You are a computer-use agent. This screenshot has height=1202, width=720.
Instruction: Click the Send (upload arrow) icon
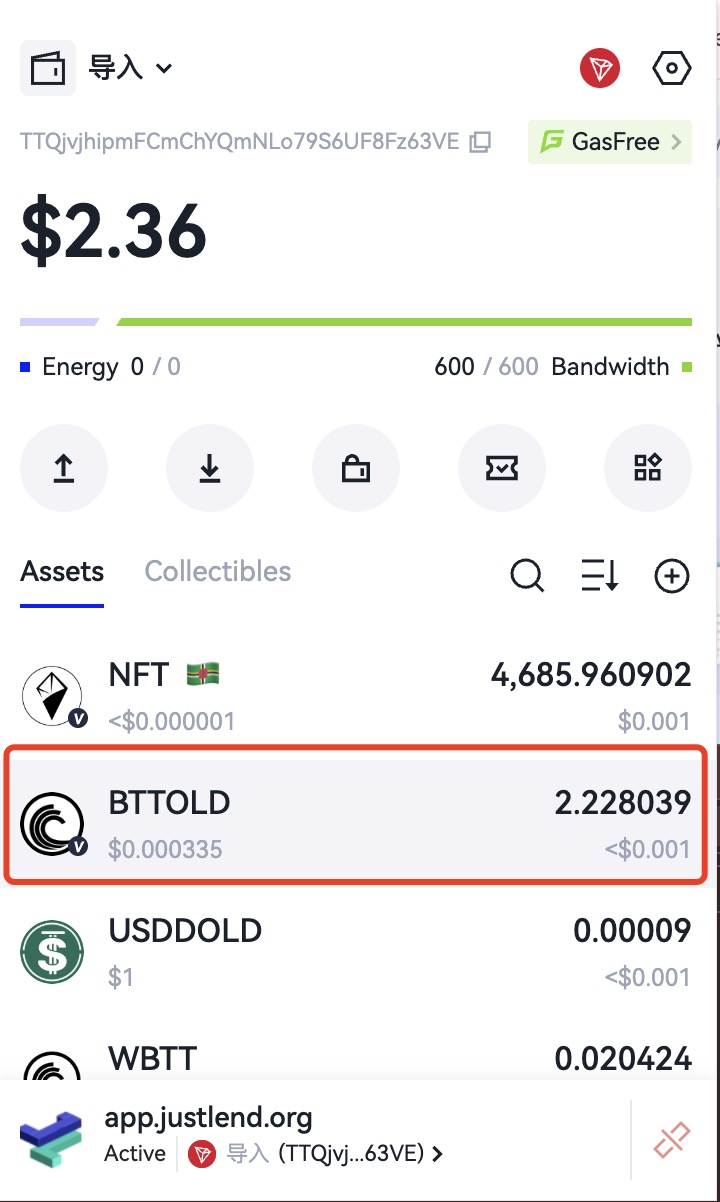[64, 468]
